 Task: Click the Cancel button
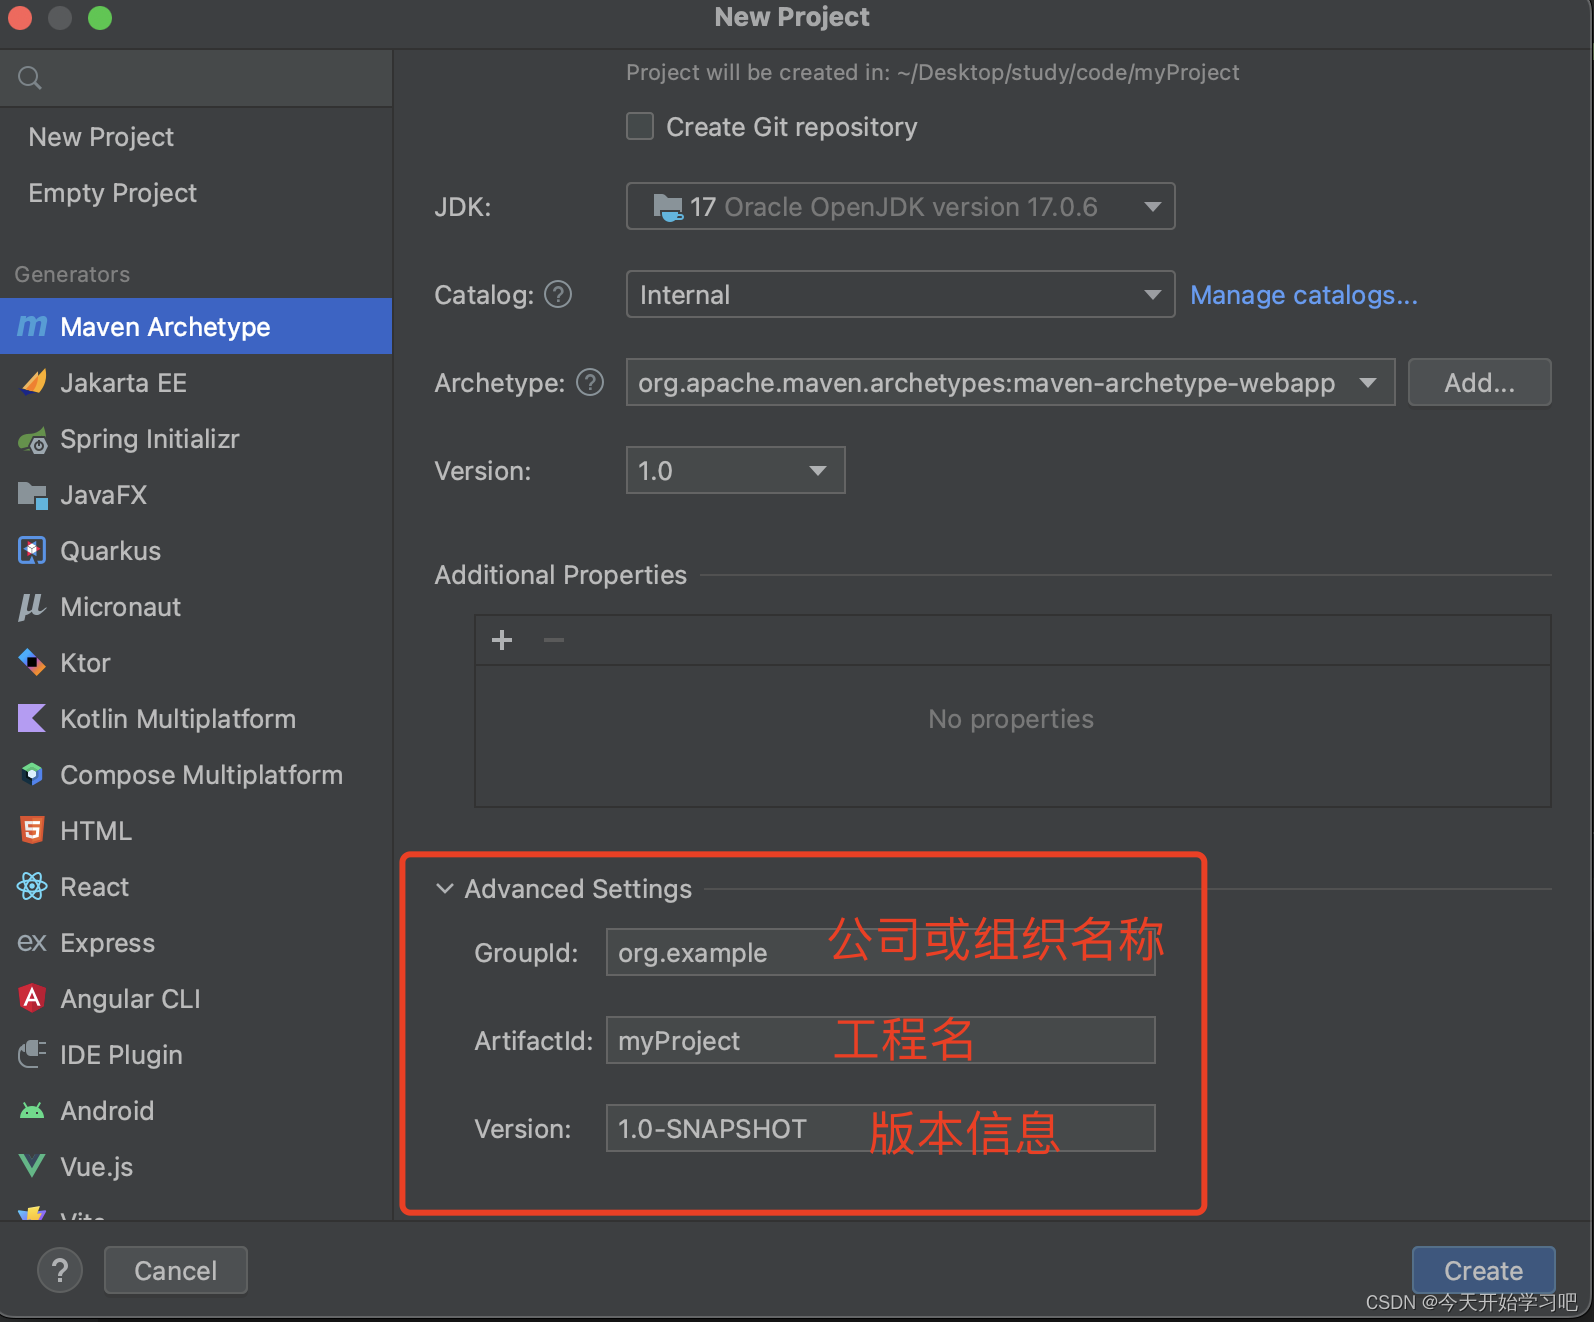point(175,1270)
